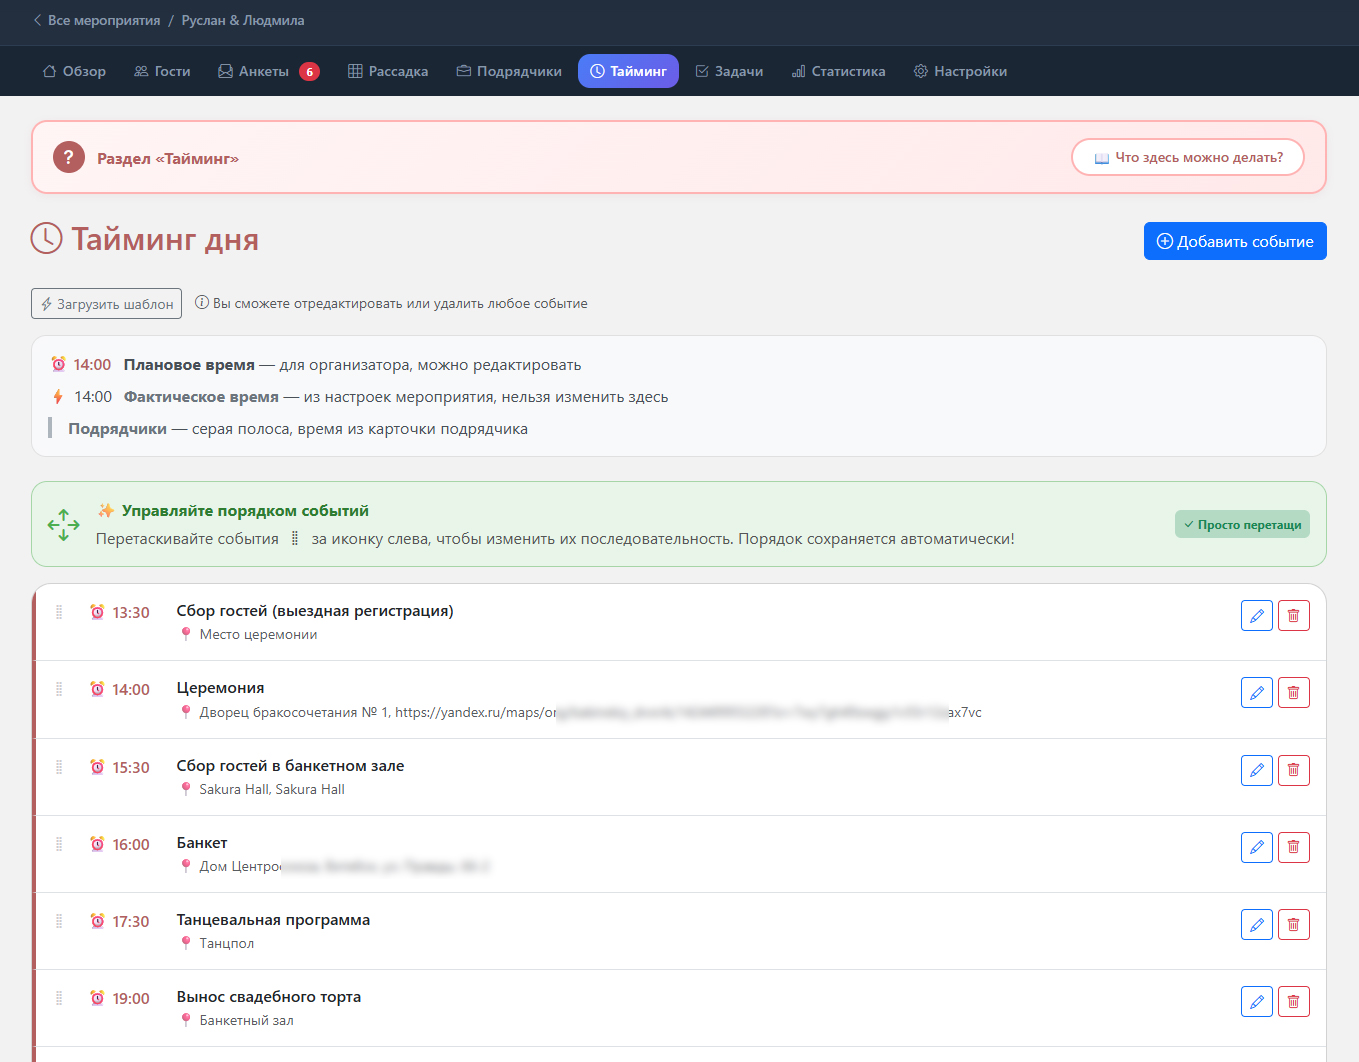This screenshot has height=1062, width=1359.
Task: Click drag handle of the 13:30 event
Action: [x=59, y=612]
